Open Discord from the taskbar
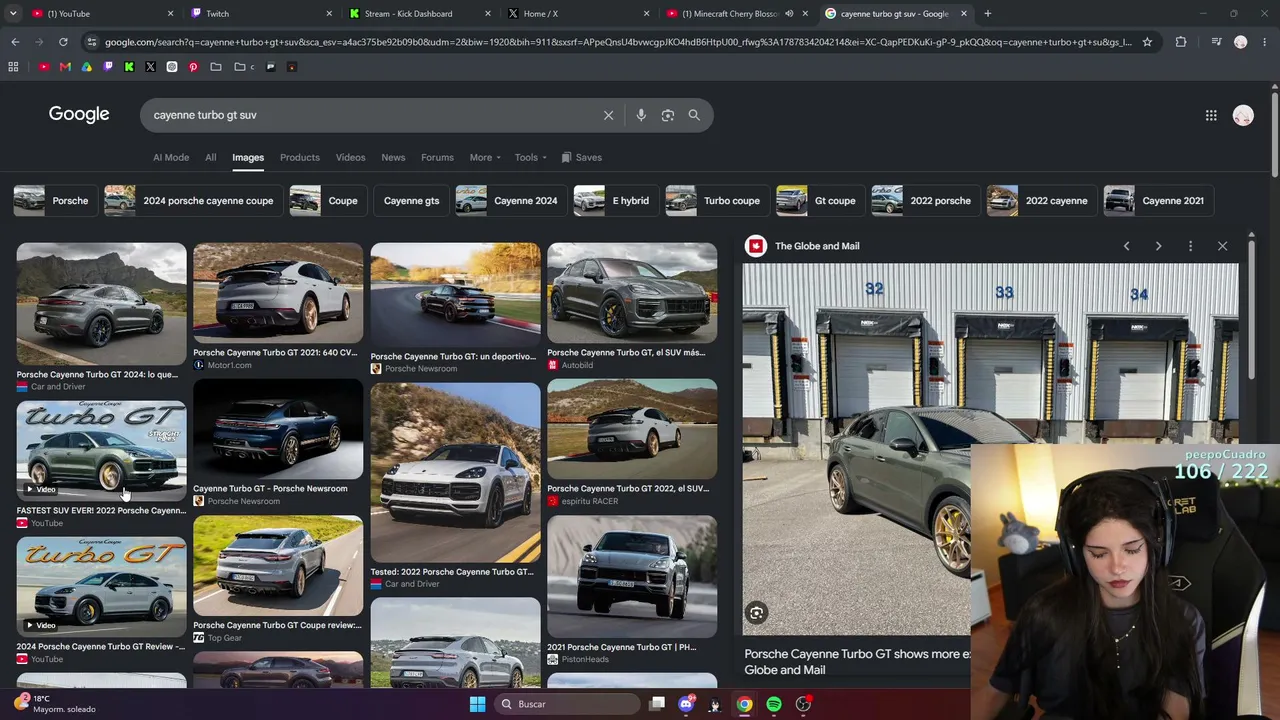This screenshot has height=720, width=1280. point(686,704)
